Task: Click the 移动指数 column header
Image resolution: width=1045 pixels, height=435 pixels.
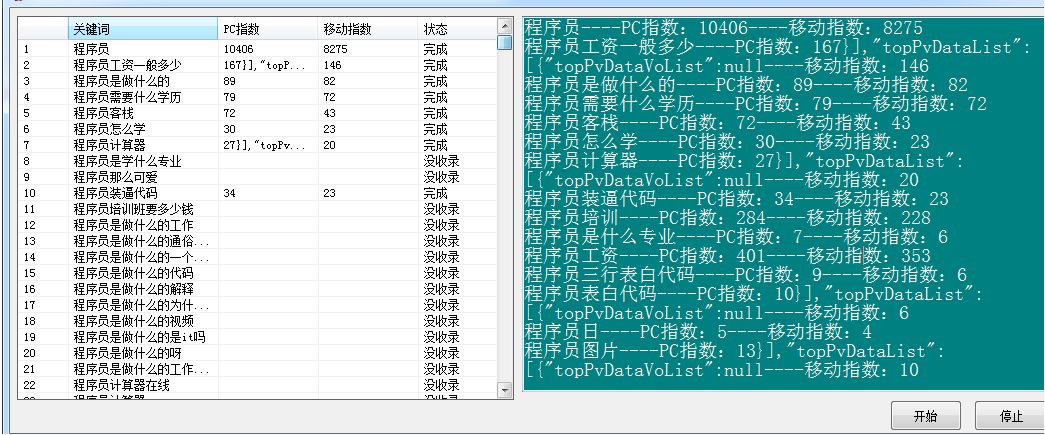Action: click(368, 29)
